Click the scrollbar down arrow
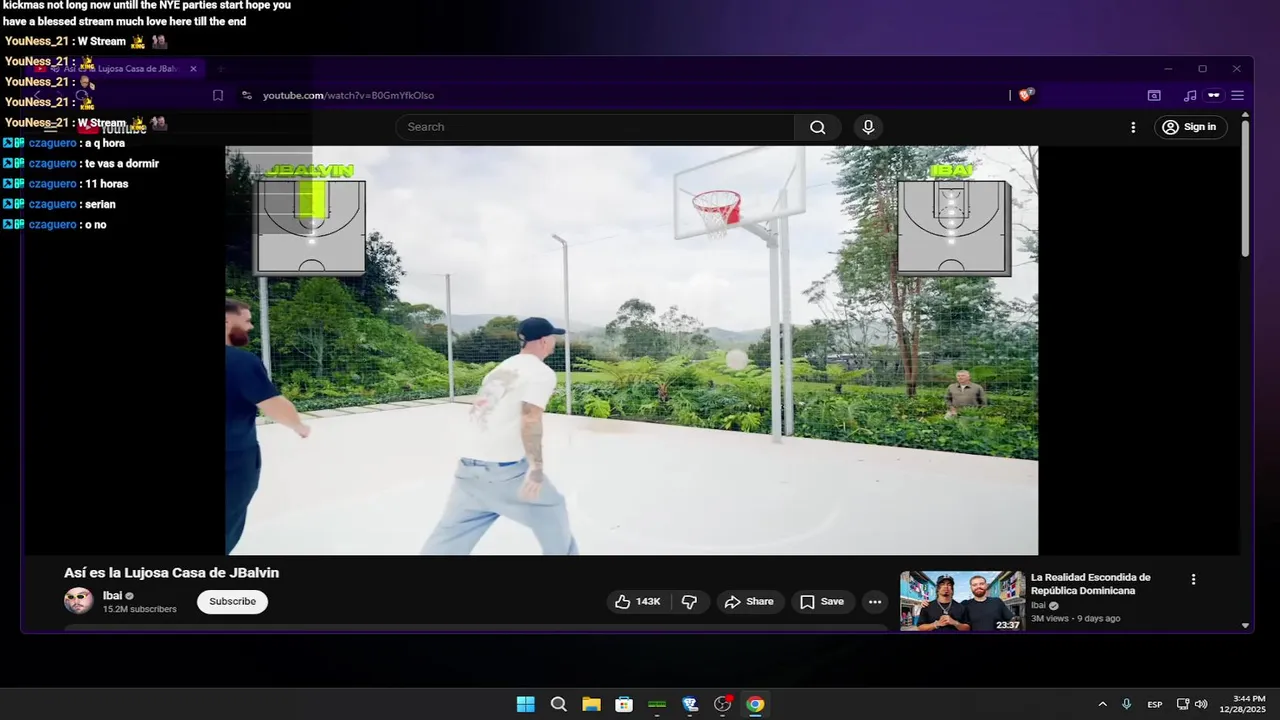This screenshot has width=1280, height=720. tap(1245, 625)
